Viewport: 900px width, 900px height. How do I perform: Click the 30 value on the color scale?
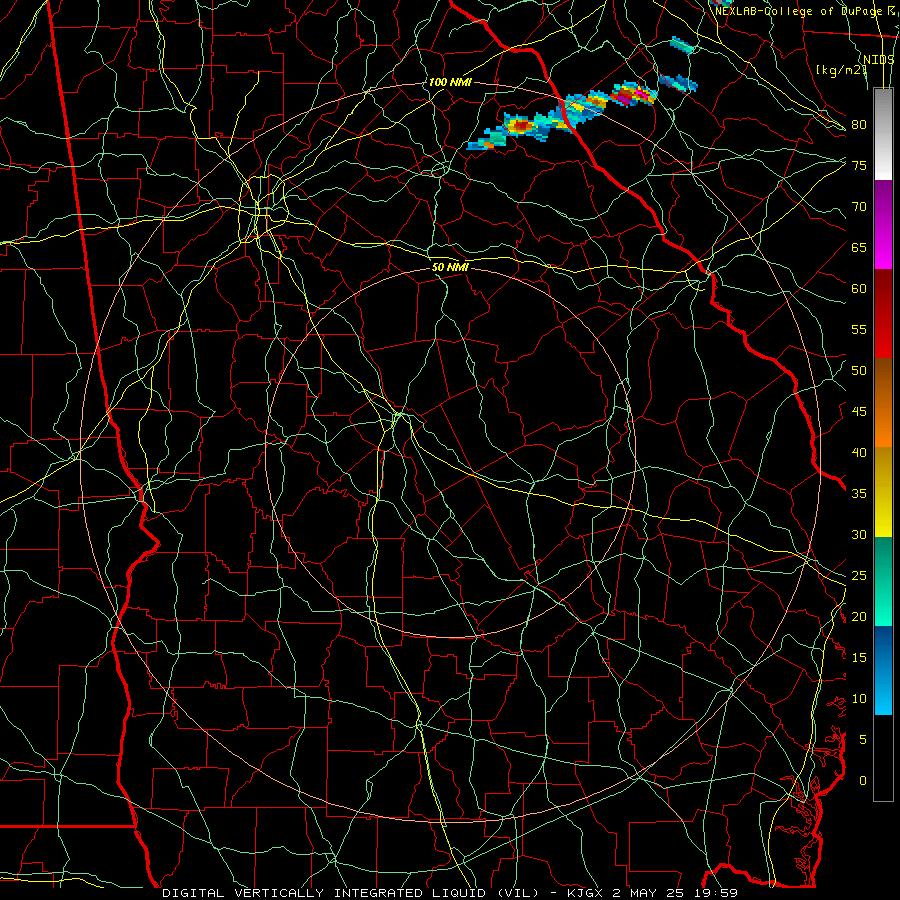point(859,534)
